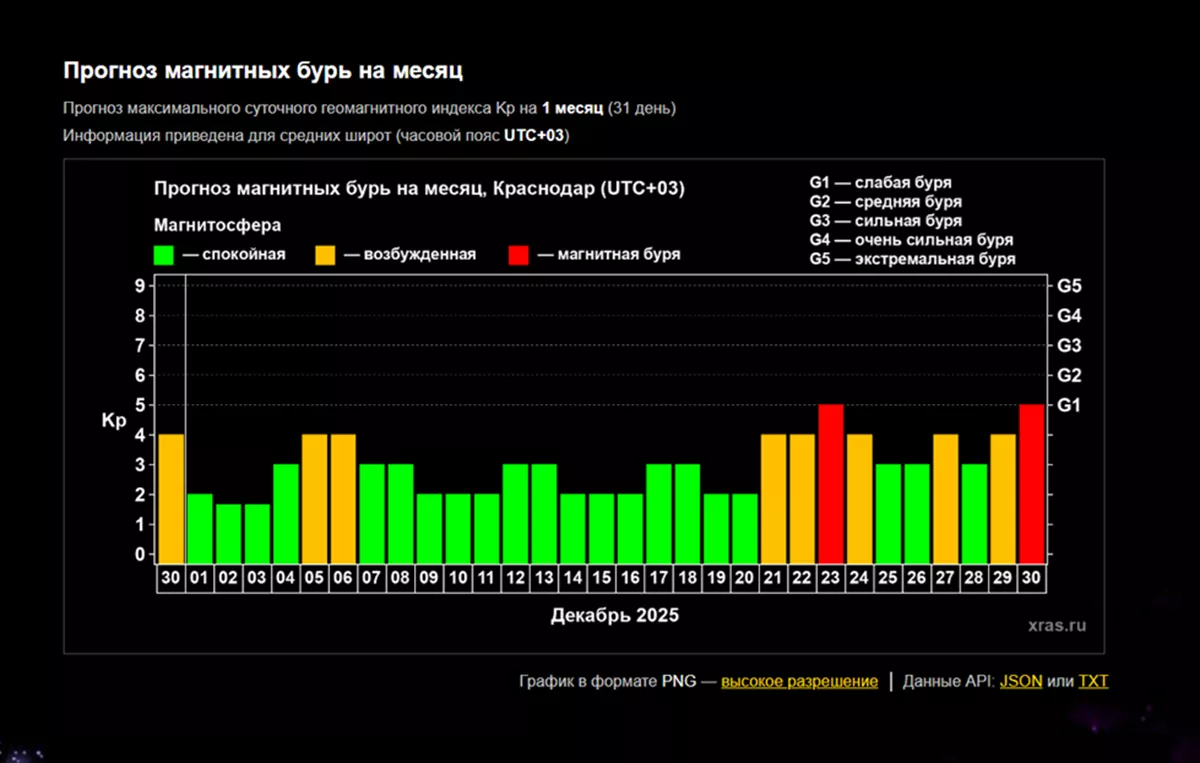Screen dimensions: 1200x763
Task: Click date label 15 on the x-axis
Action: 601,580
